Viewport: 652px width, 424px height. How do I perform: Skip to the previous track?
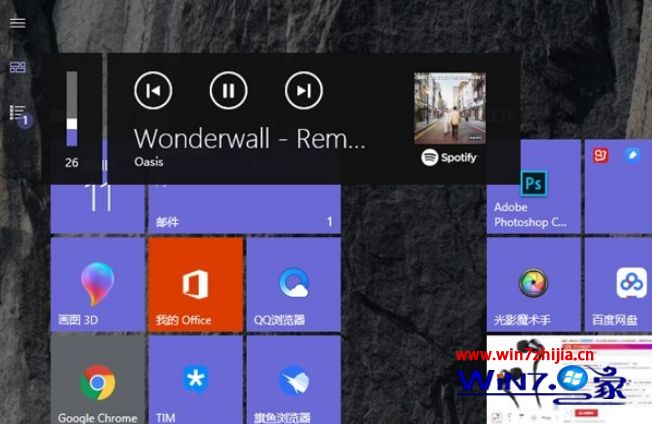click(153, 90)
